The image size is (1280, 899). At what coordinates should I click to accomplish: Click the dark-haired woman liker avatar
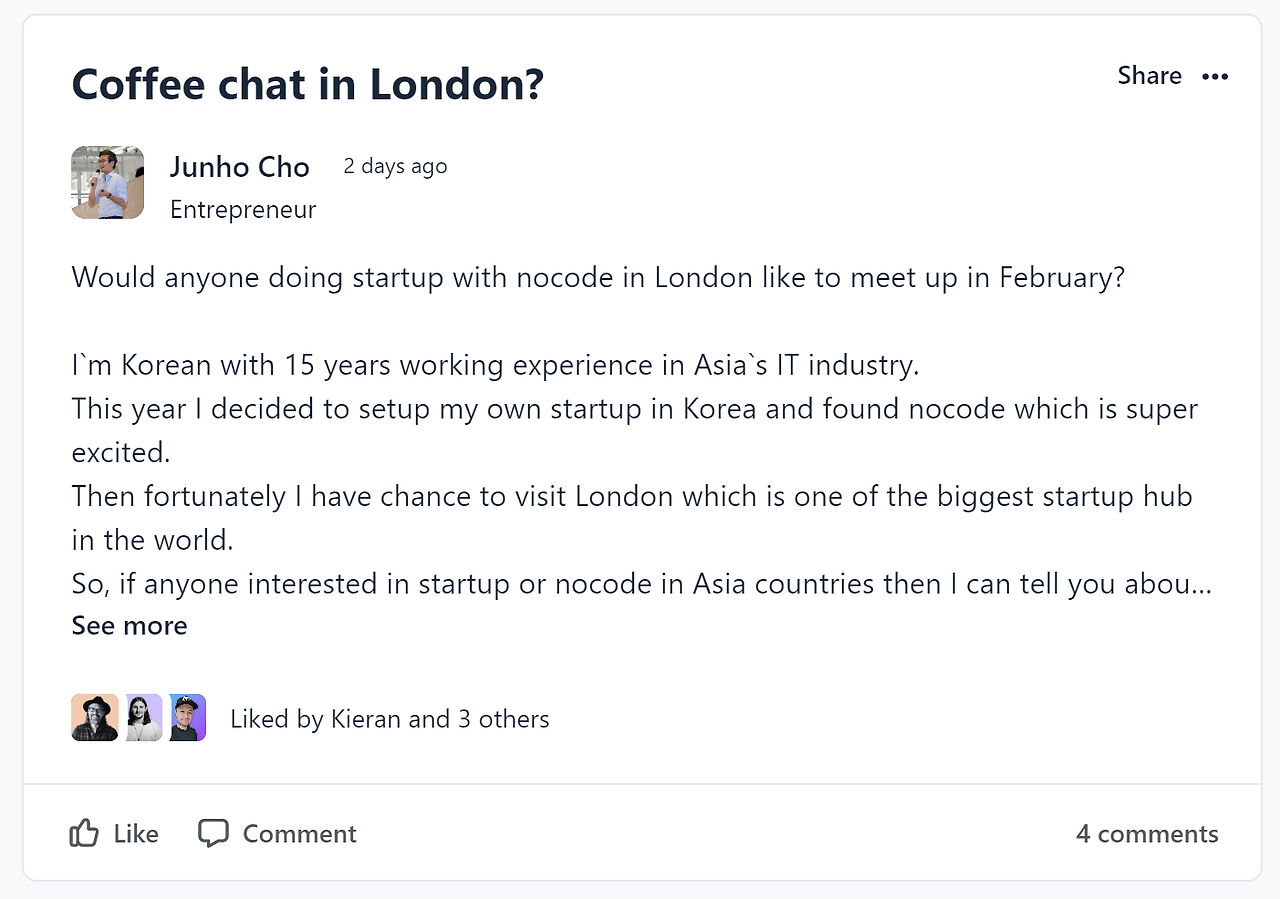143,717
